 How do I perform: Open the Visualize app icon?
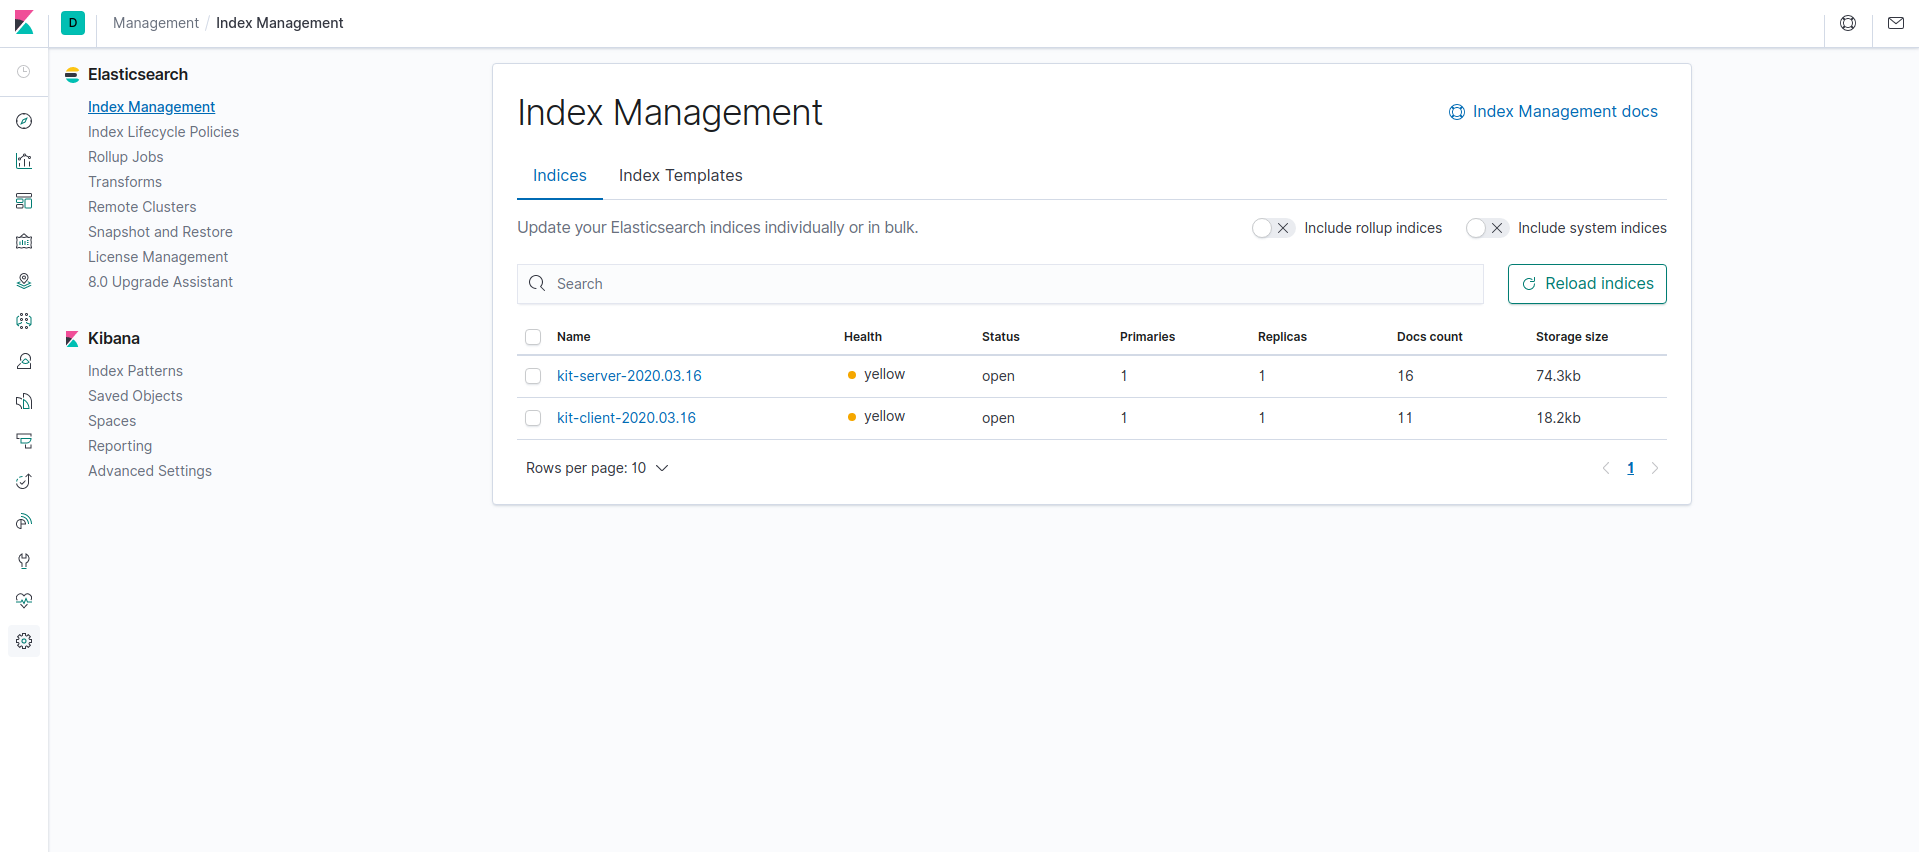24,161
